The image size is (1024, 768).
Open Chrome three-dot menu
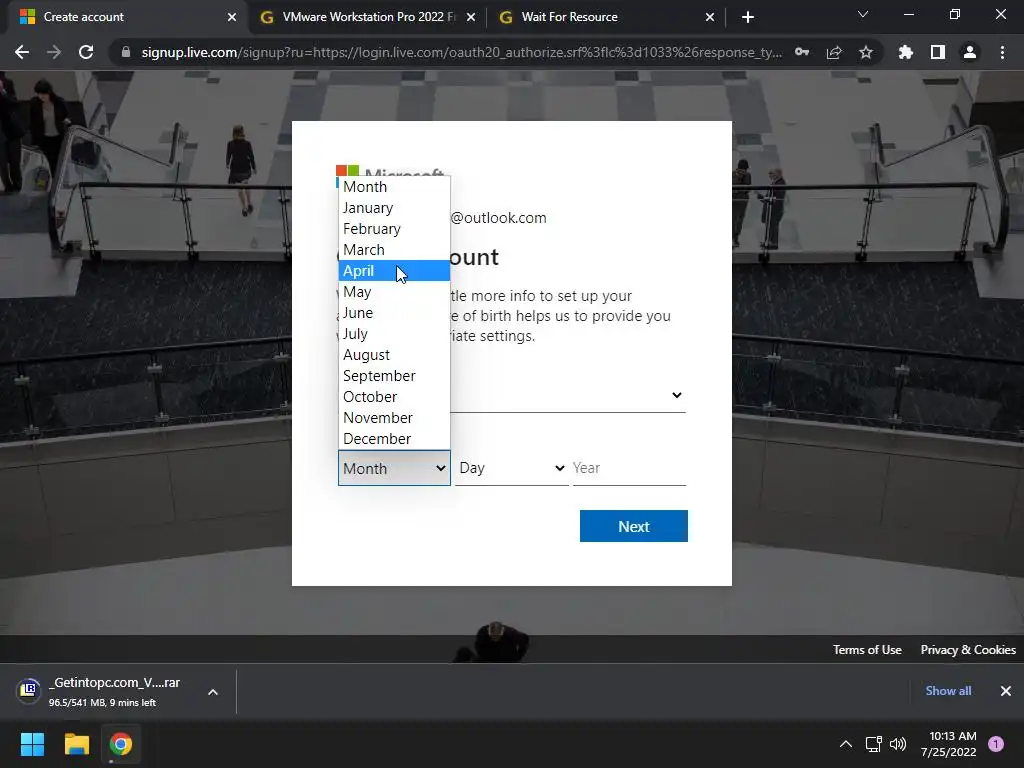[1002, 52]
